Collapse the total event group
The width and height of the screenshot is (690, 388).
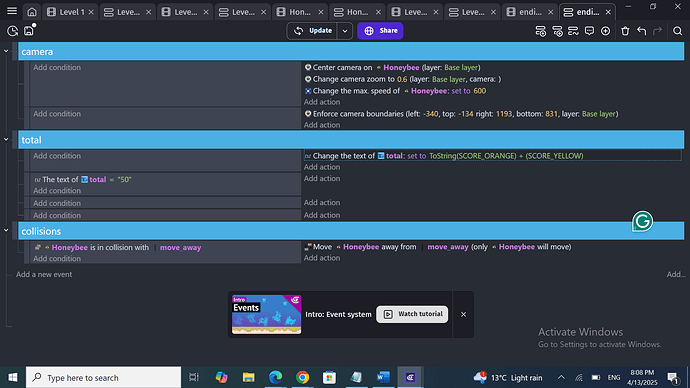click(6, 139)
